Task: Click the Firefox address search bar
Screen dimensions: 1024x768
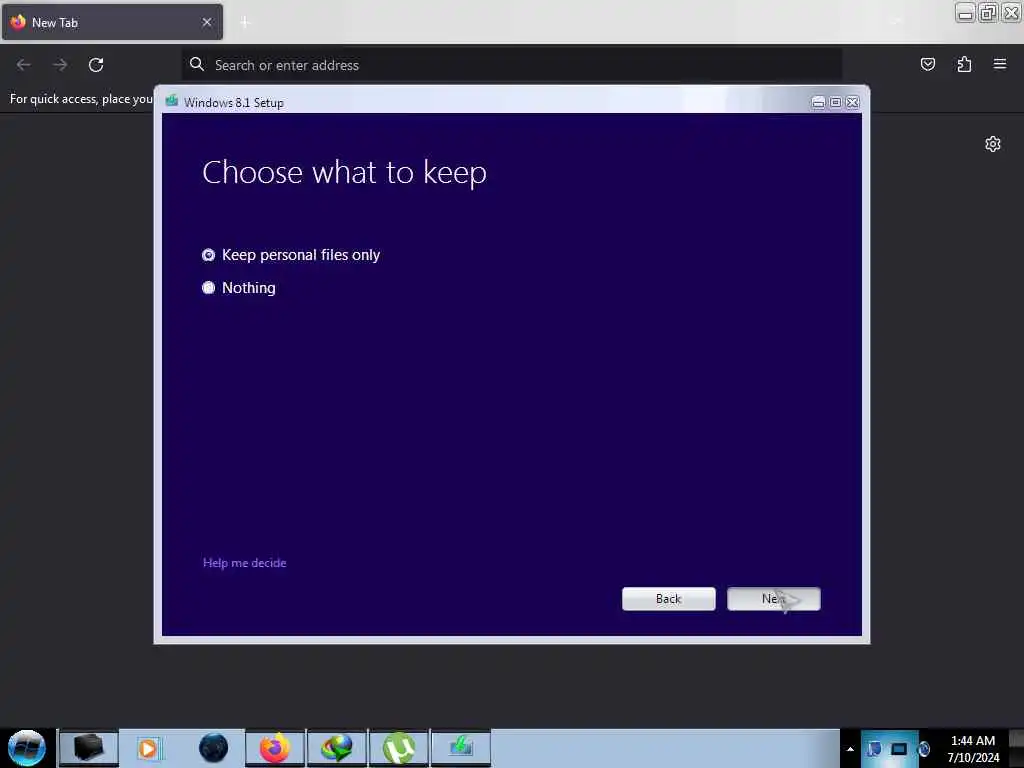Action: [x=511, y=65]
